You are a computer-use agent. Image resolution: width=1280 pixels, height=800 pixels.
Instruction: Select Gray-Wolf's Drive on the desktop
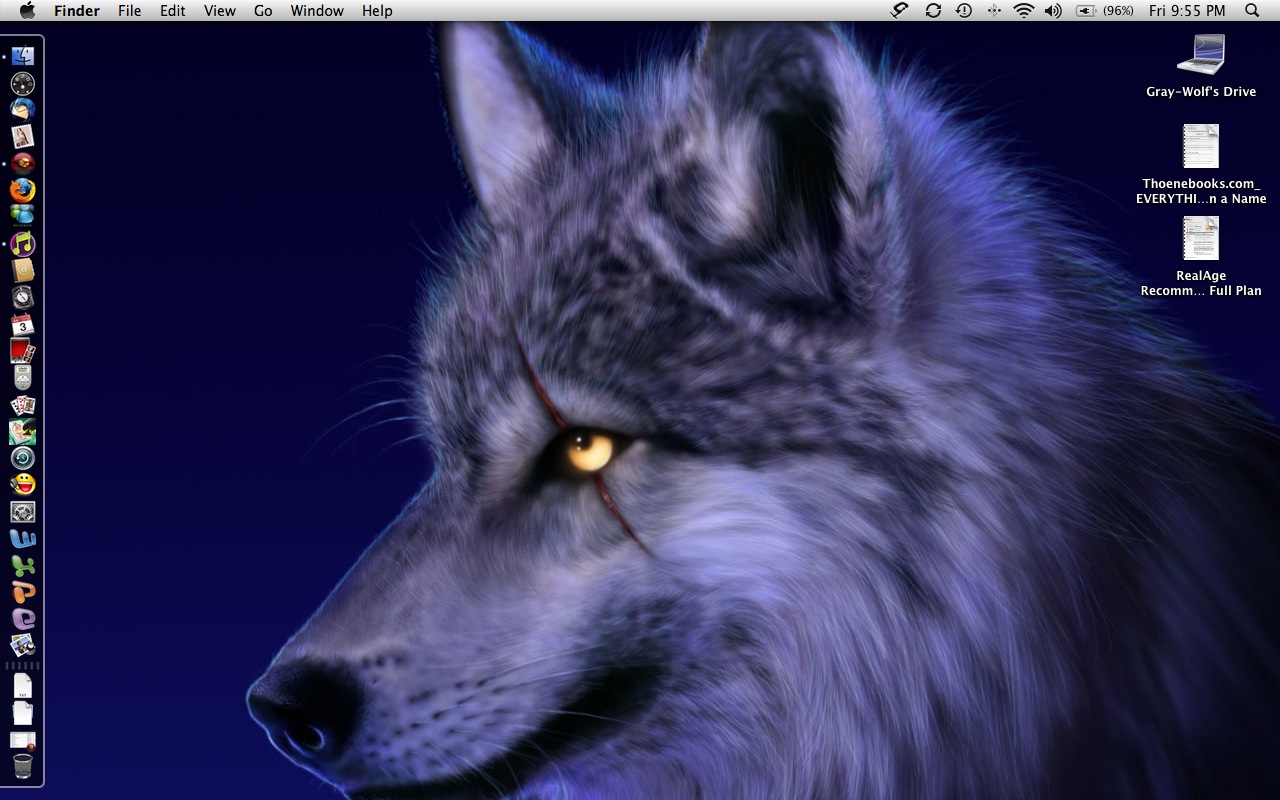1201,66
